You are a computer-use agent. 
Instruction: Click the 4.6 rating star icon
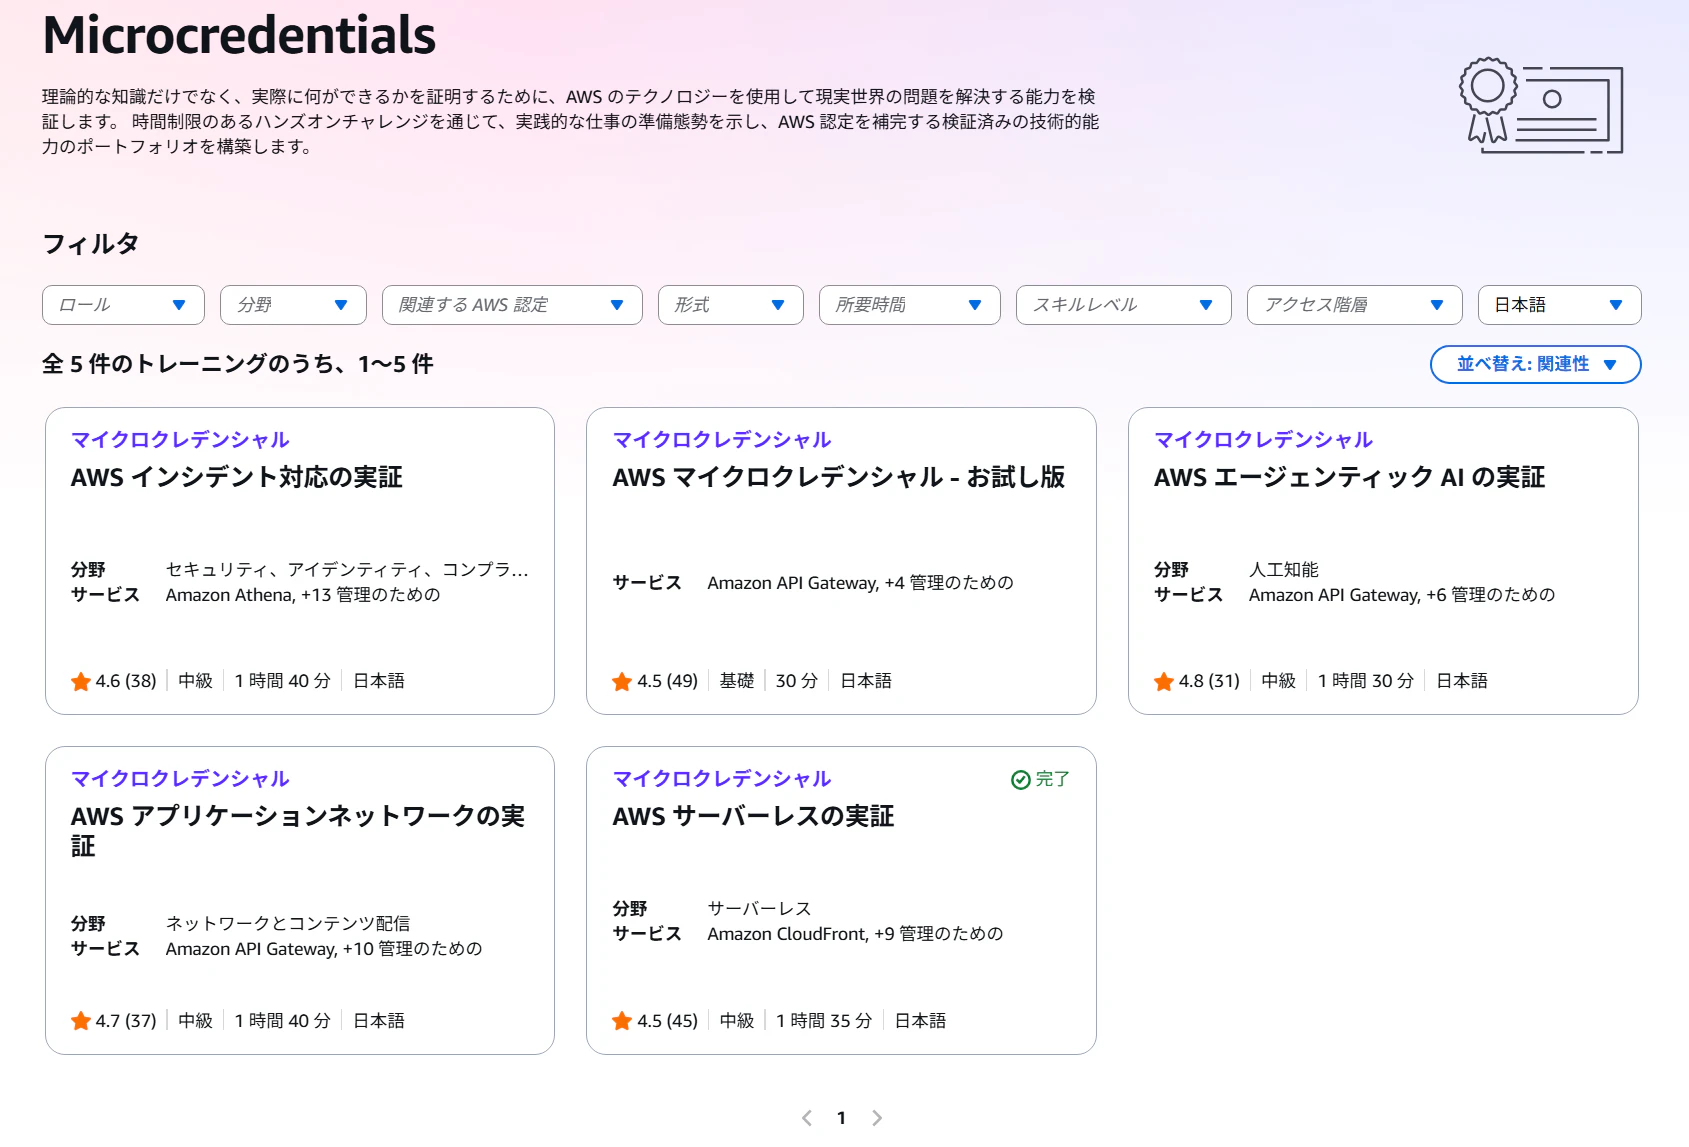[81, 682]
